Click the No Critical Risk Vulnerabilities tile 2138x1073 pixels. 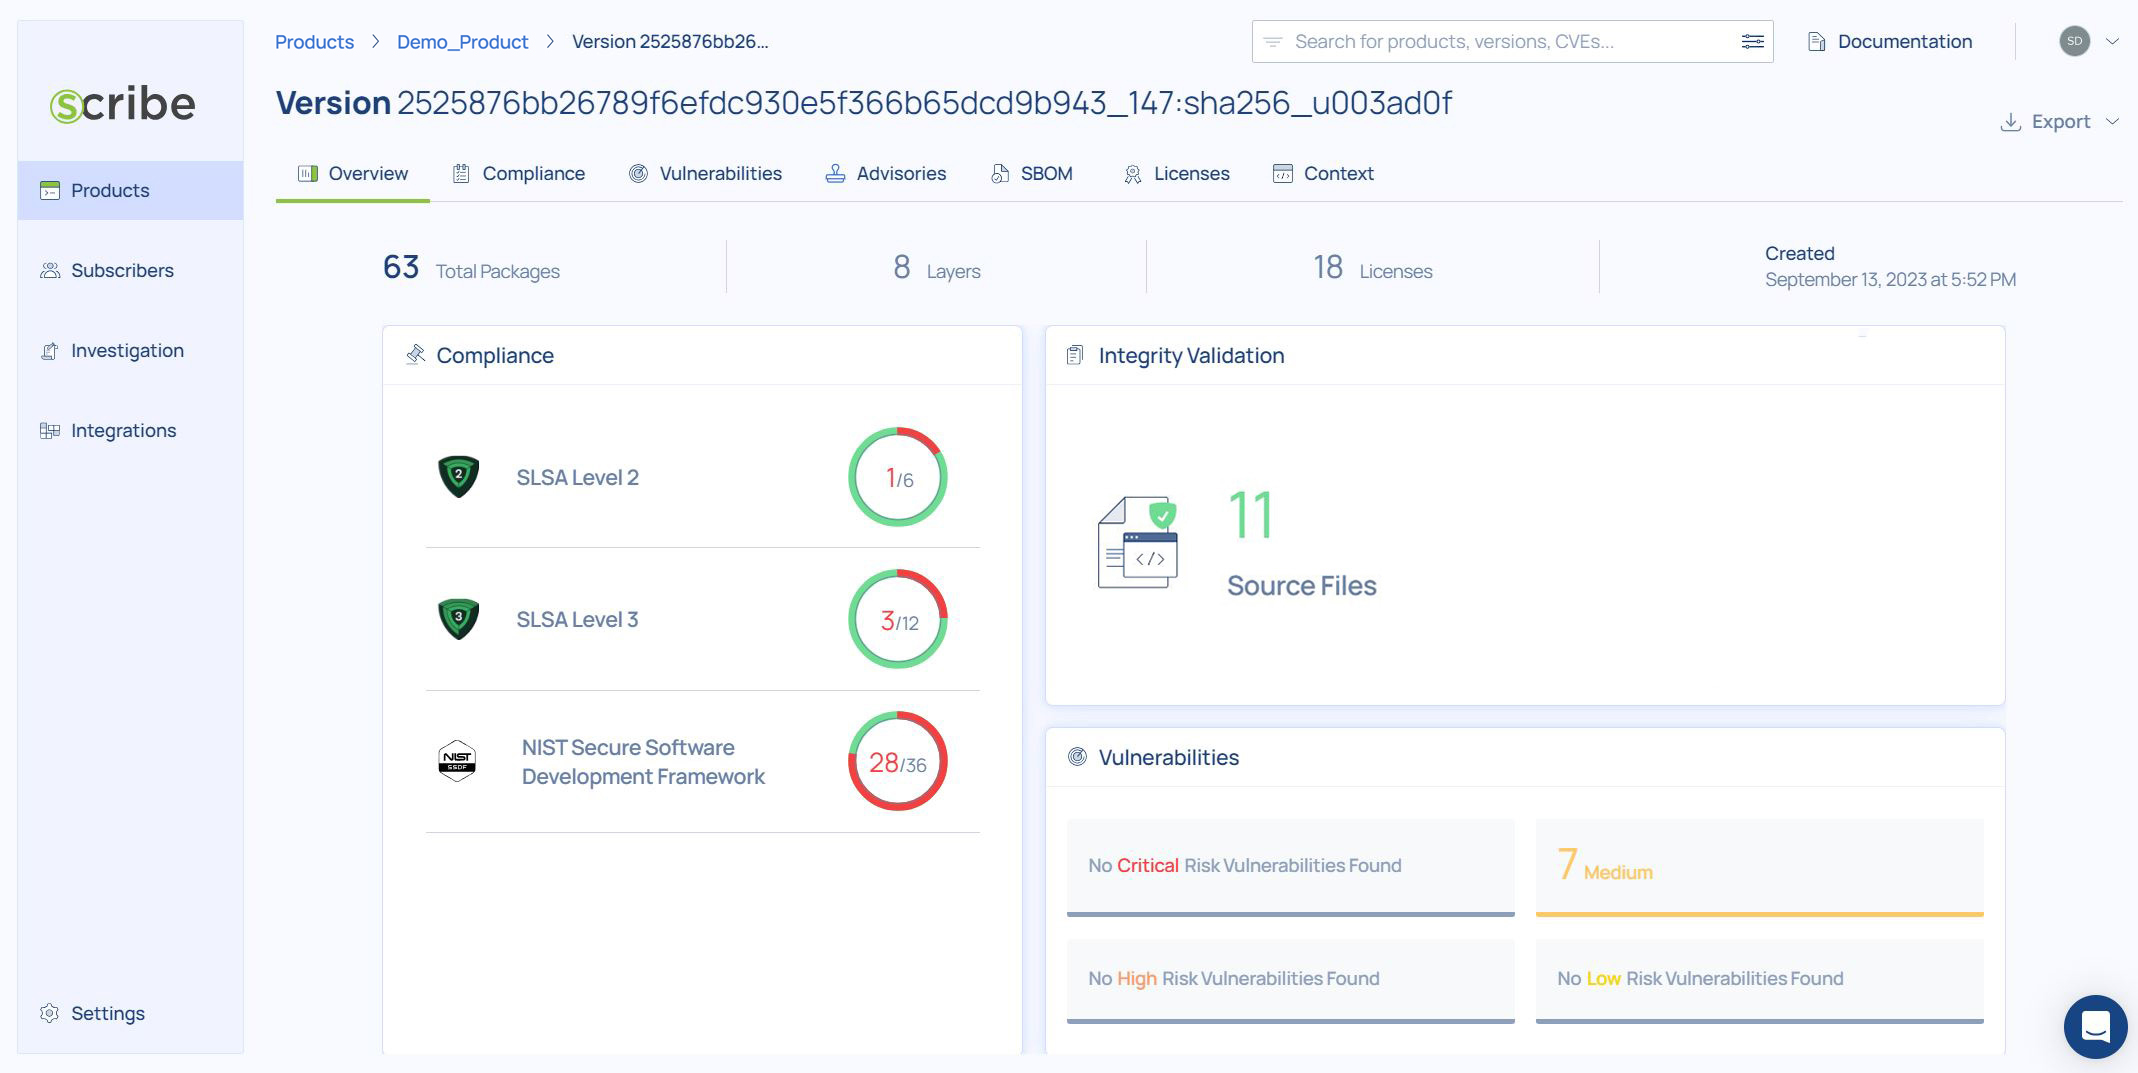pos(1290,867)
